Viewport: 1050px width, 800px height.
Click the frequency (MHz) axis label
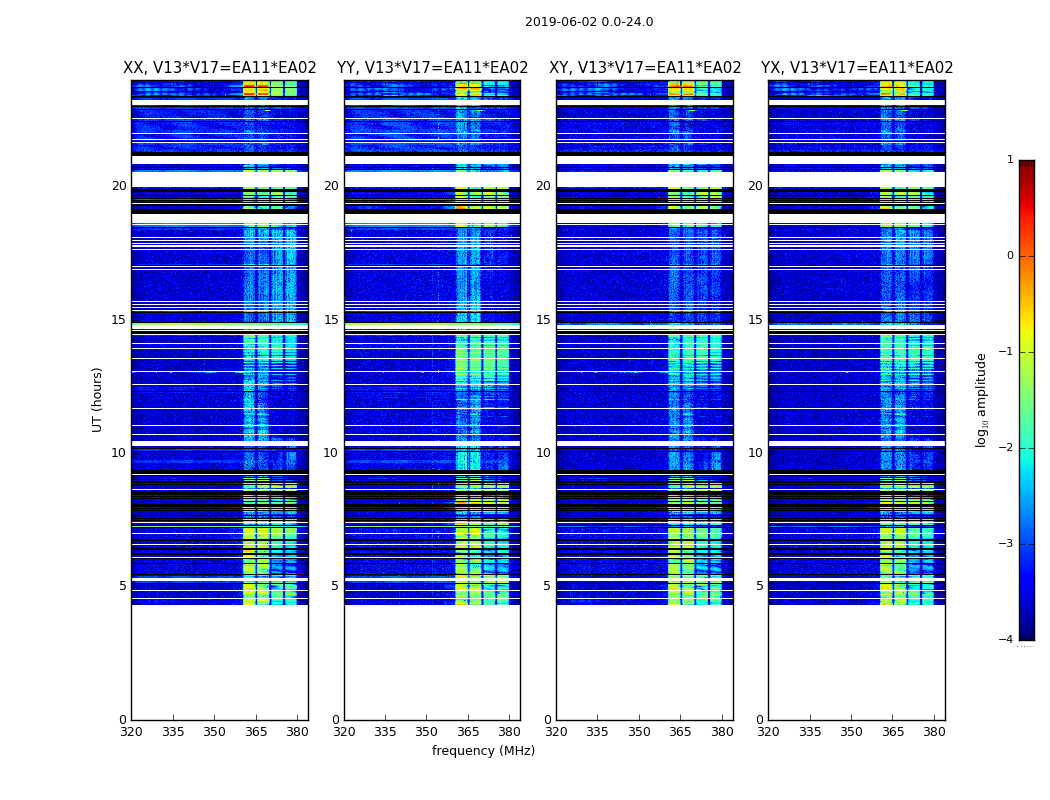point(483,750)
